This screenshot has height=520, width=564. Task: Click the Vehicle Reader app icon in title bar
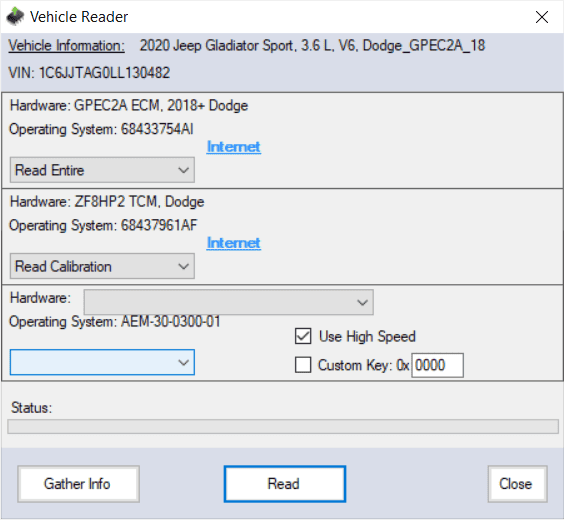coord(15,17)
